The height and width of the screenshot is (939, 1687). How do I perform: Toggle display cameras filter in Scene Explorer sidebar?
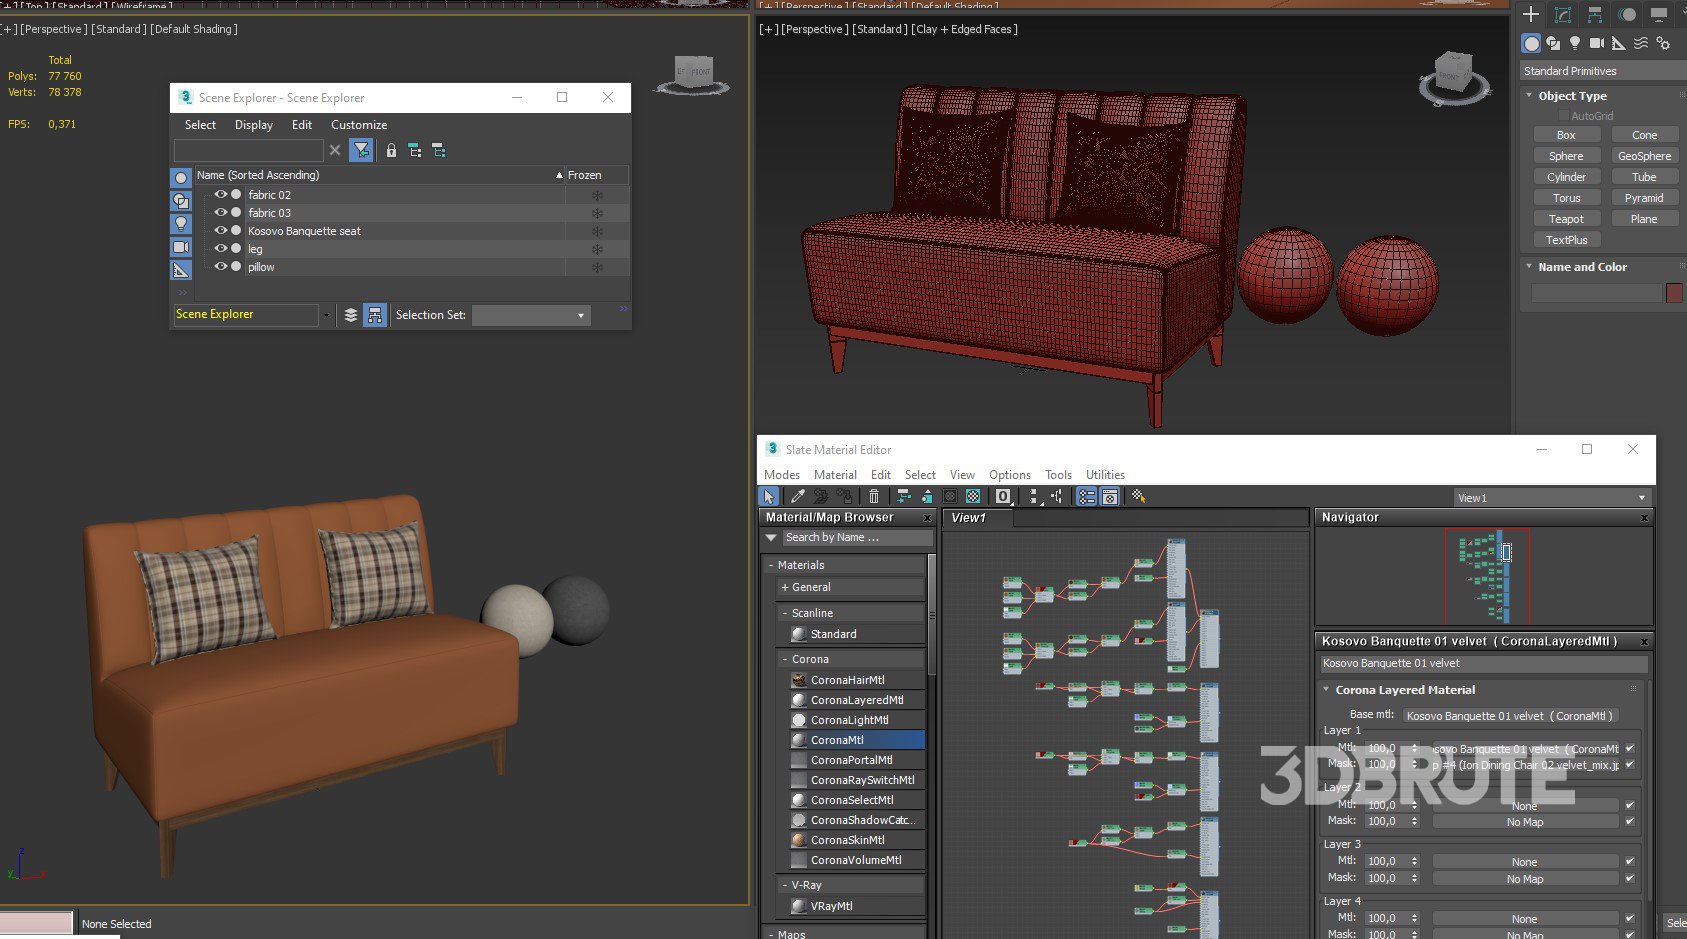(181, 247)
